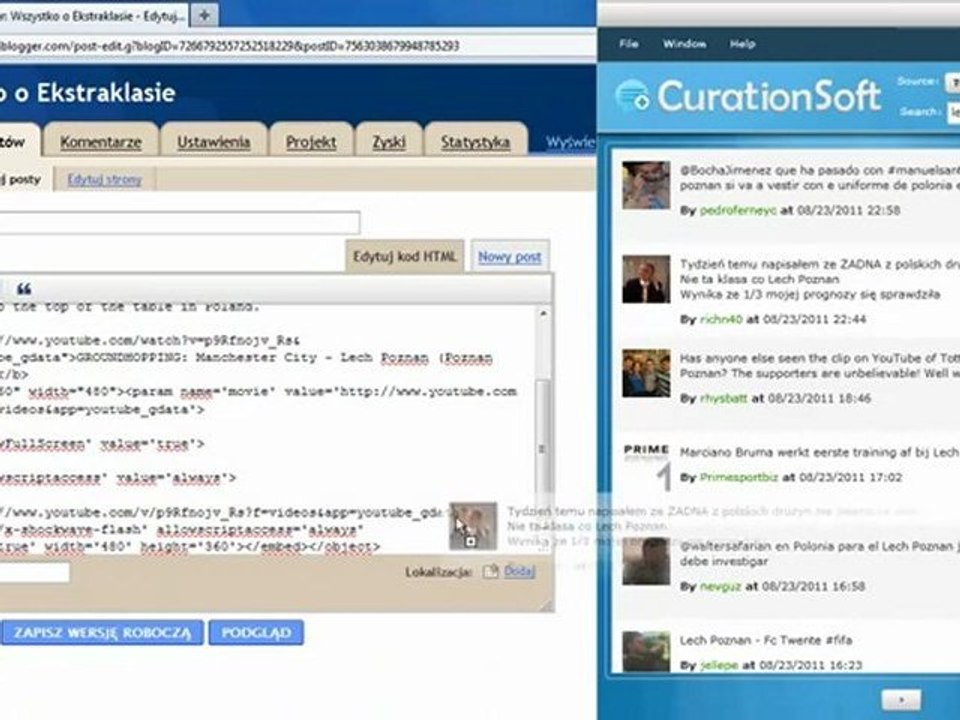
Task: Click the post title input field
Action: (179, 222)
